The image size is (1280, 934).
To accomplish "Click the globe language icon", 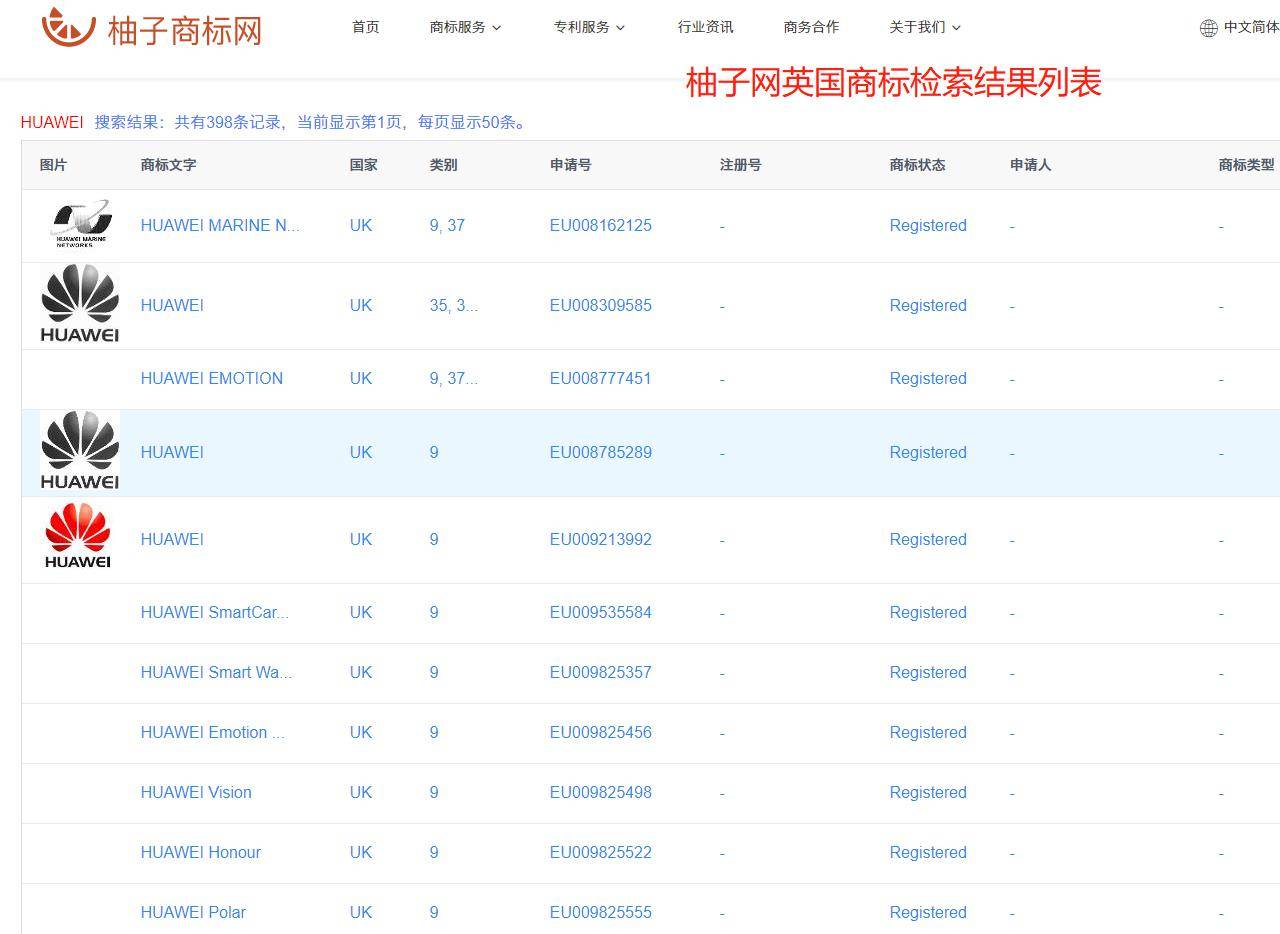I will click(1208, 28).
